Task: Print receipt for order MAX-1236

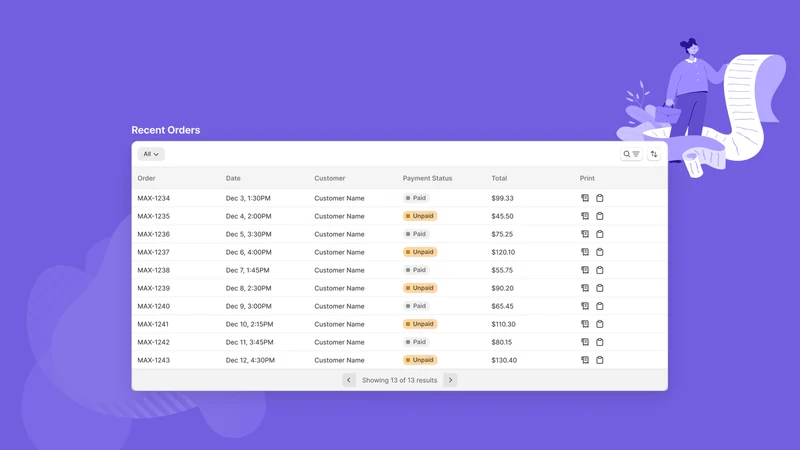Action: click(585, 234)
